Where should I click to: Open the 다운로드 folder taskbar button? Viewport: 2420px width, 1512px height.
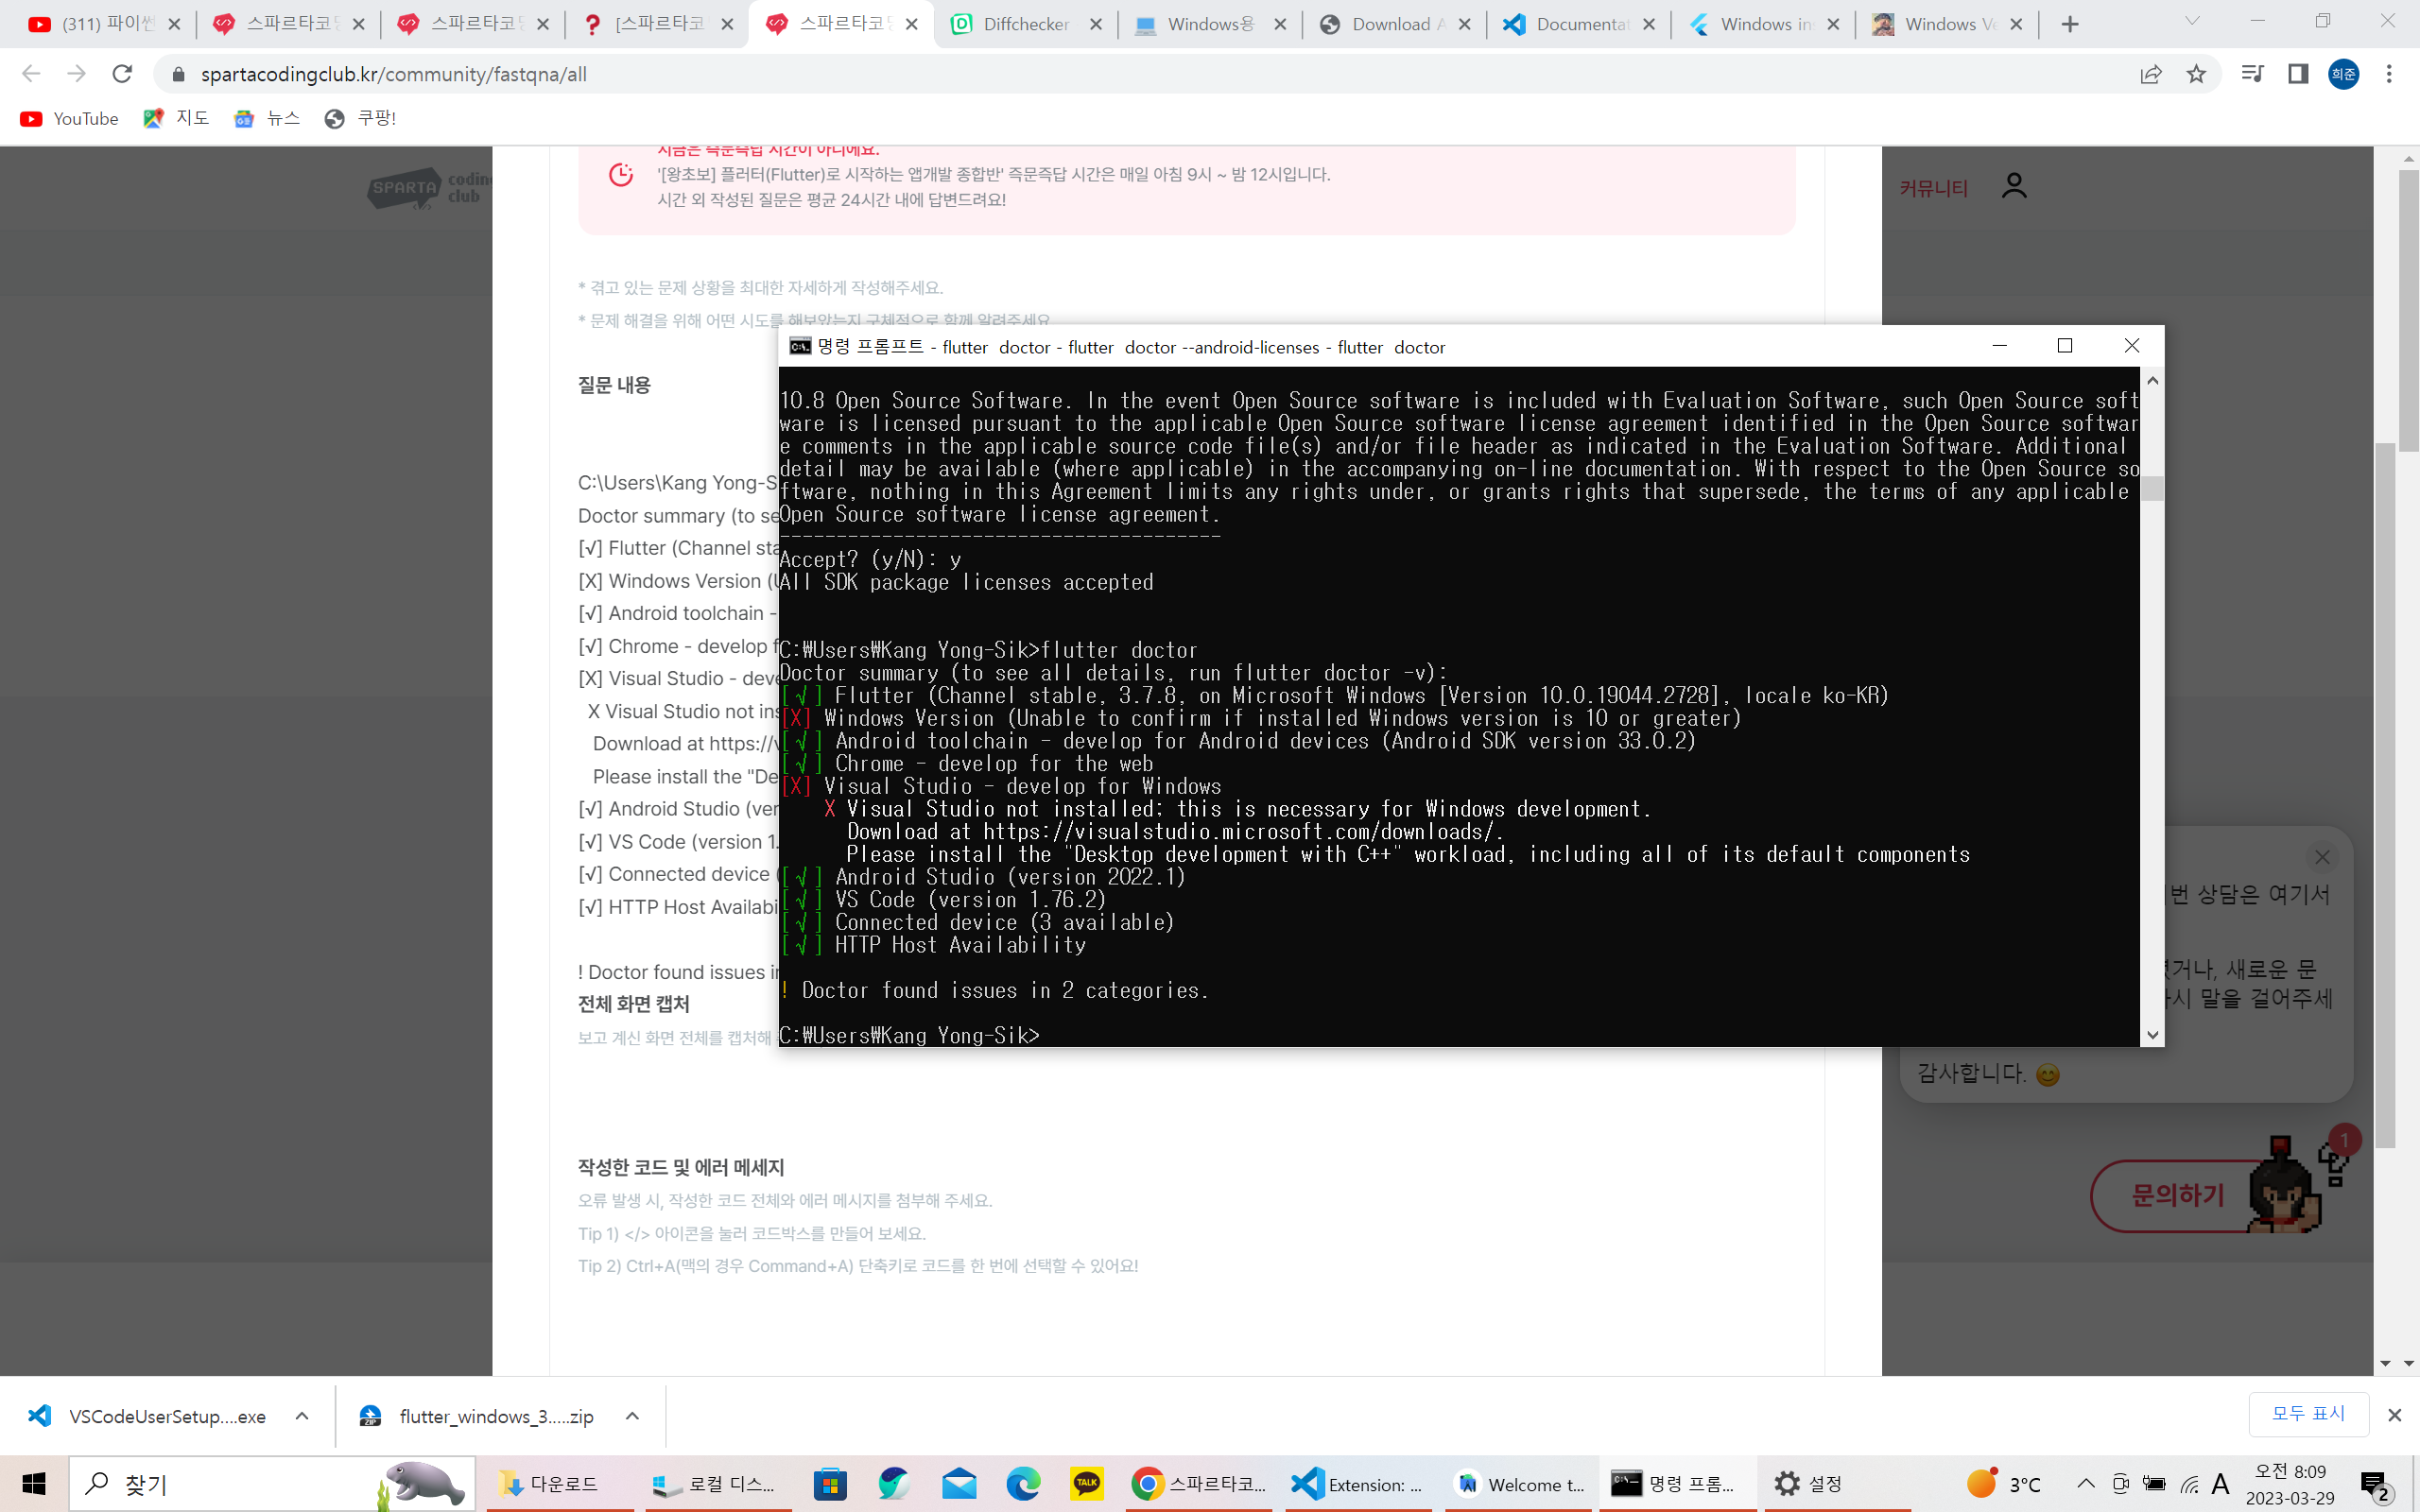[561, 1484]
